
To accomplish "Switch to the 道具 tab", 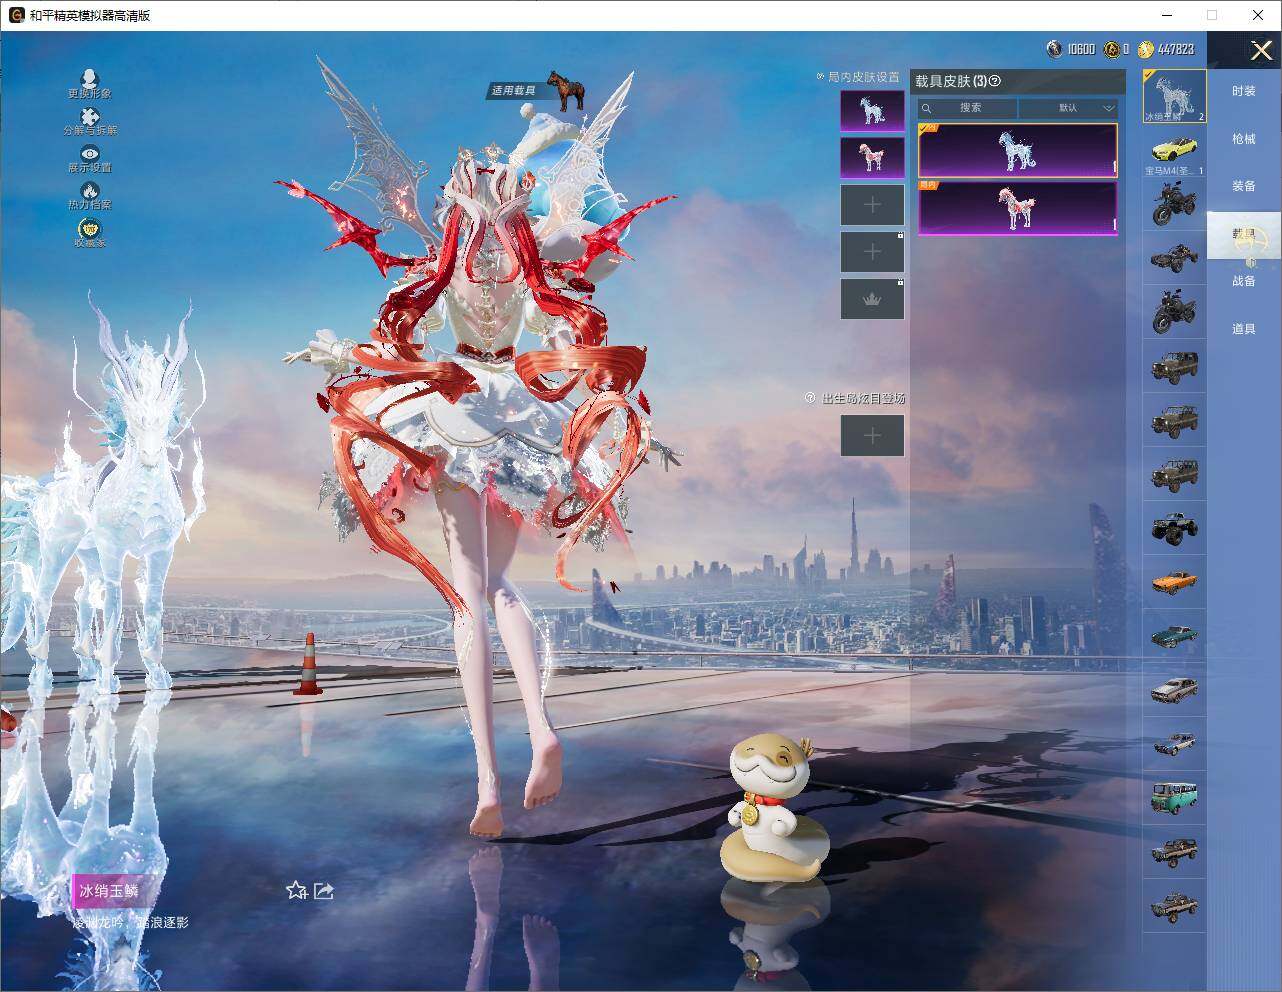I will [x=1244, y=329].
